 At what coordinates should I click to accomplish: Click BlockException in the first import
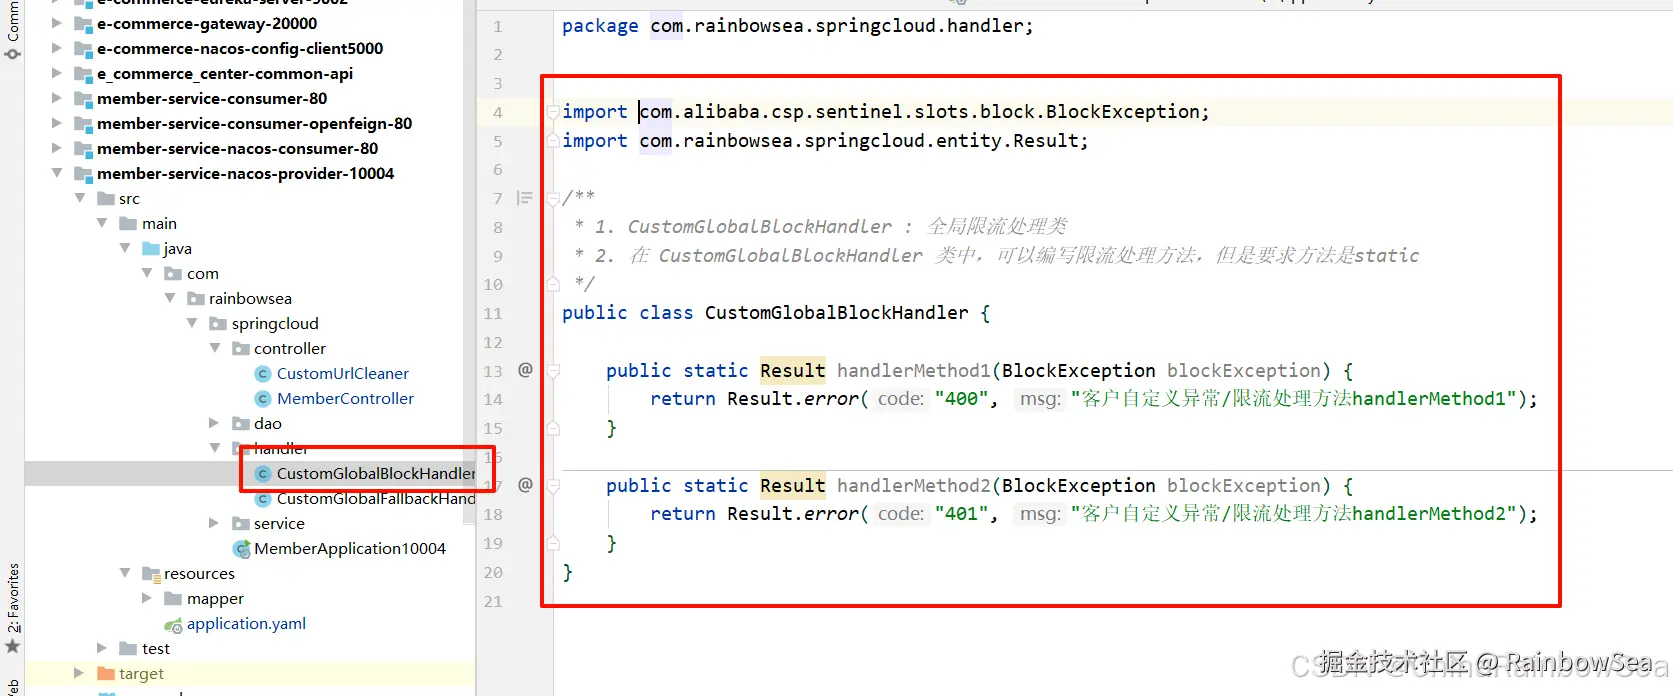click(x=1122, y=111)
